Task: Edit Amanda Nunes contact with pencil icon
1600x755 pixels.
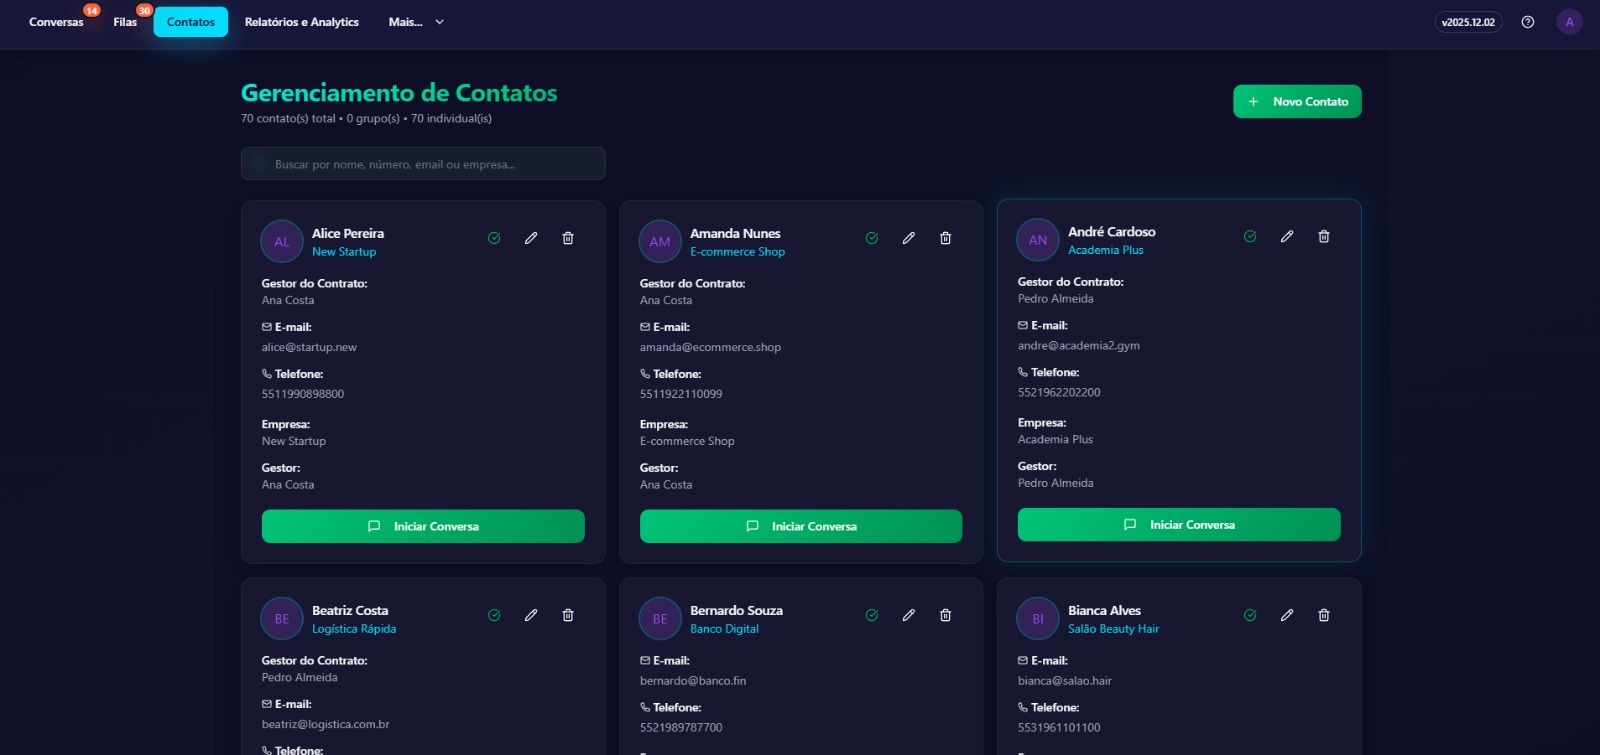Action: click(x=908, y=238)
